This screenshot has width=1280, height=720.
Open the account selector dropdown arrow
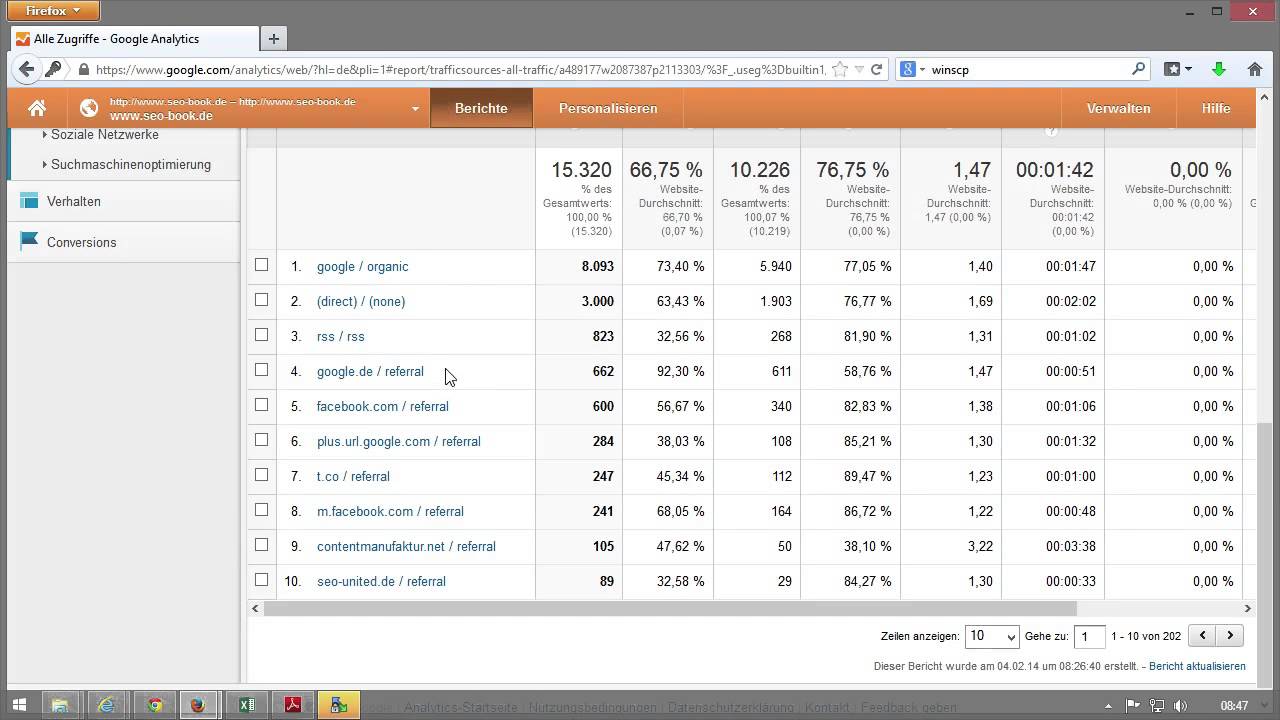[415, 109]
